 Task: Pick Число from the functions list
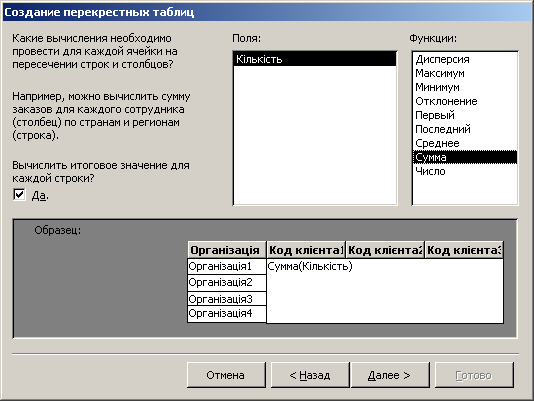(x=465, y=171)
